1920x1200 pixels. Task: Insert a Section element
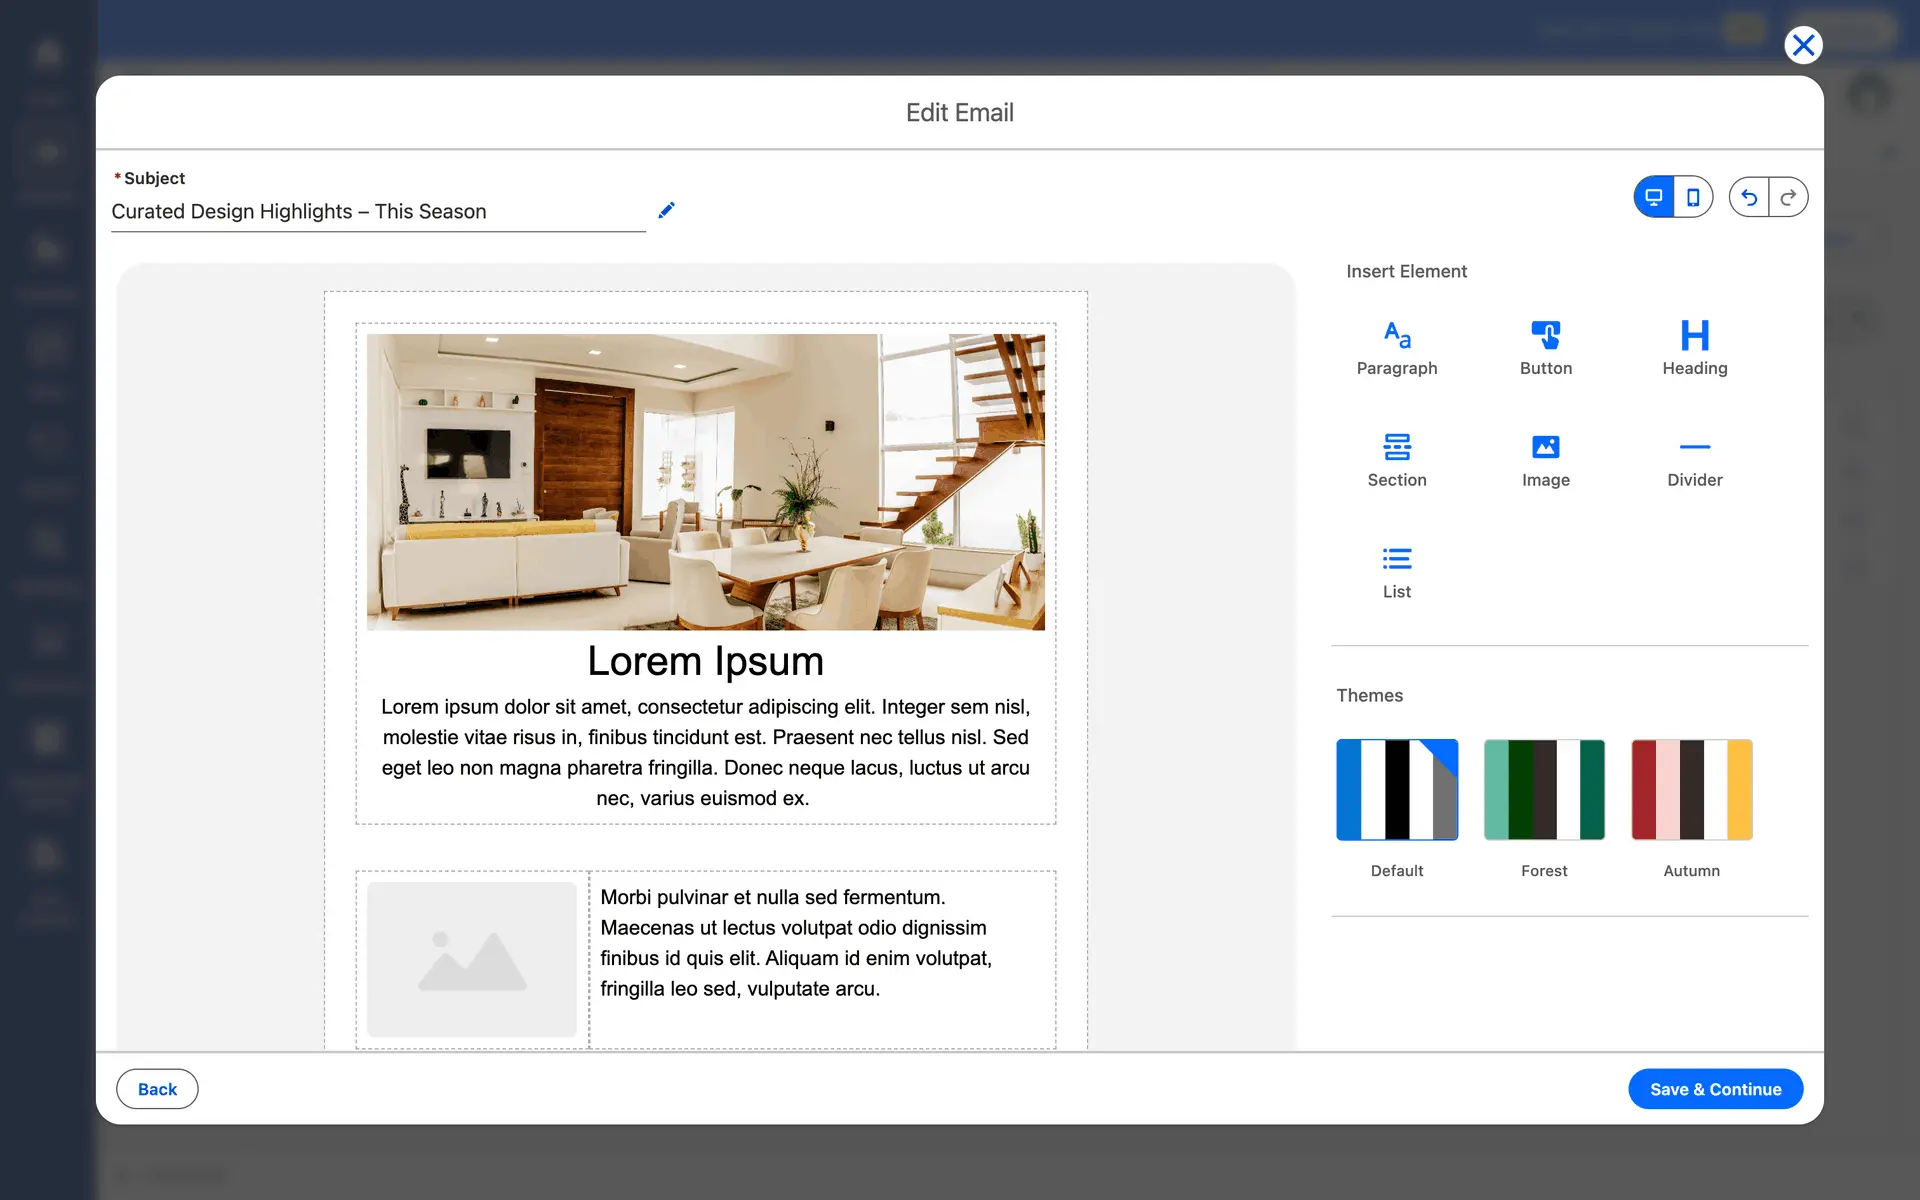click(x=1396, y=459)
